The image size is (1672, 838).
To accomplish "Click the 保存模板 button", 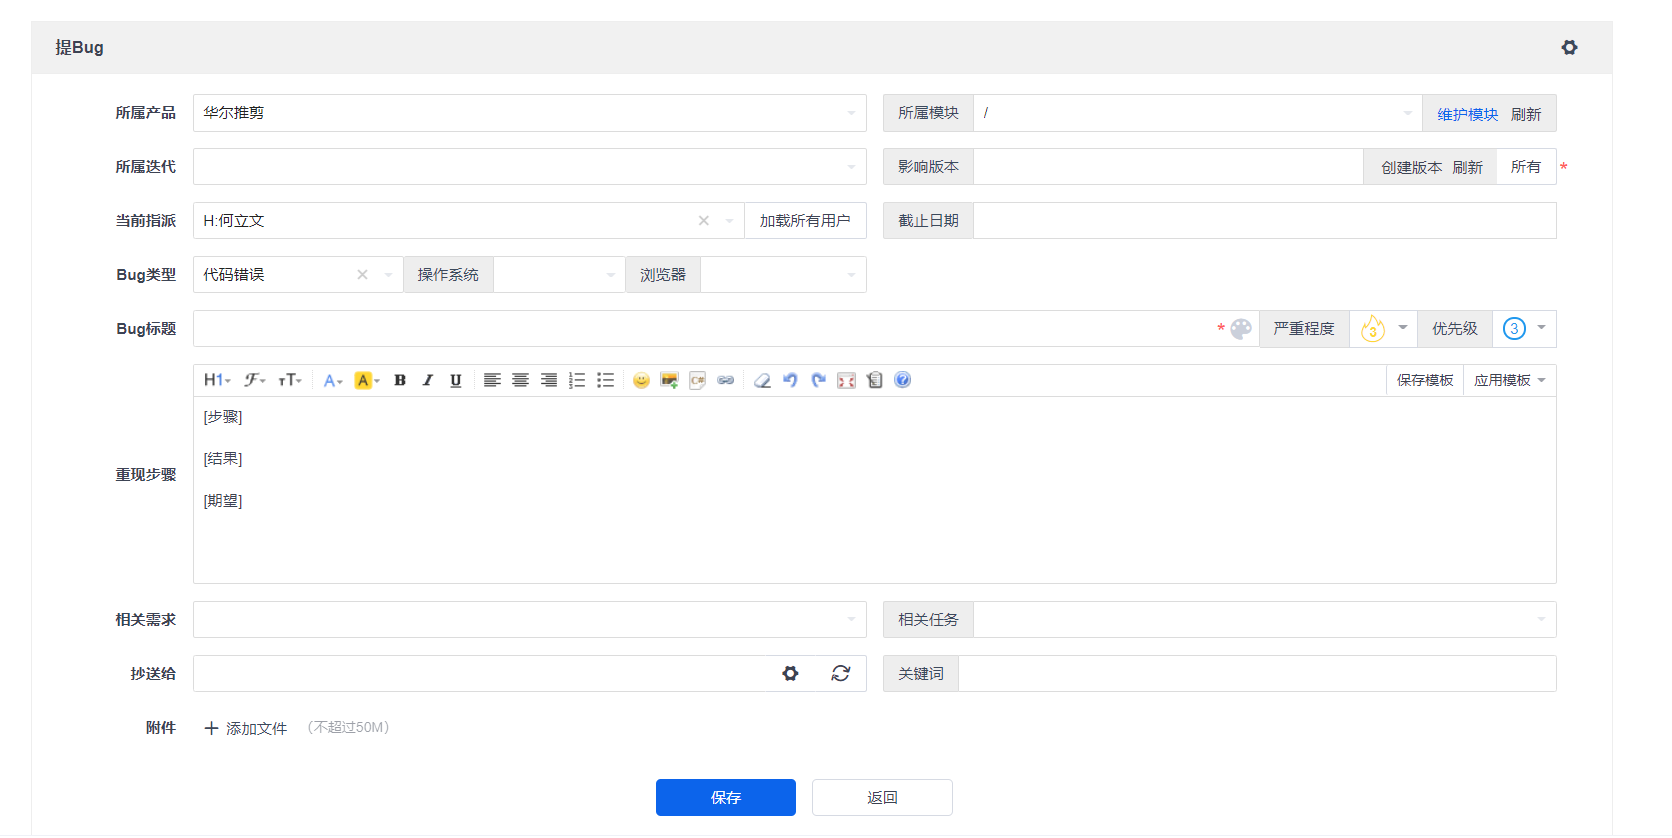I will pos(1425,380).
